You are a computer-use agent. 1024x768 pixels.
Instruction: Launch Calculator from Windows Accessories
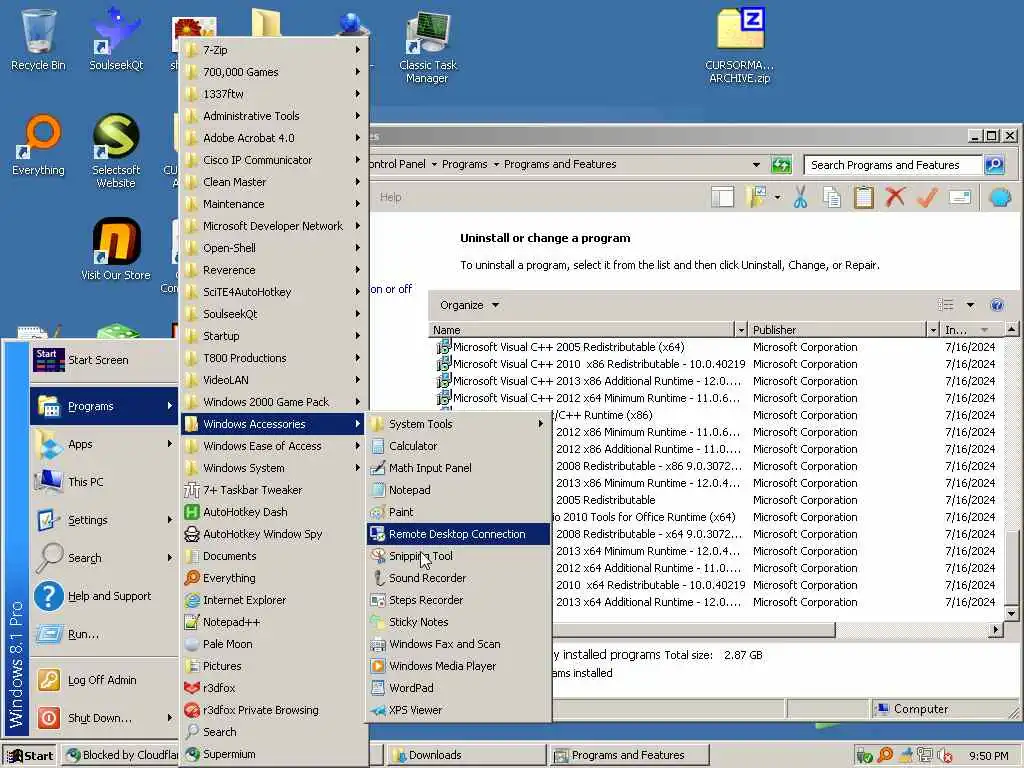[x=458, y=446]
